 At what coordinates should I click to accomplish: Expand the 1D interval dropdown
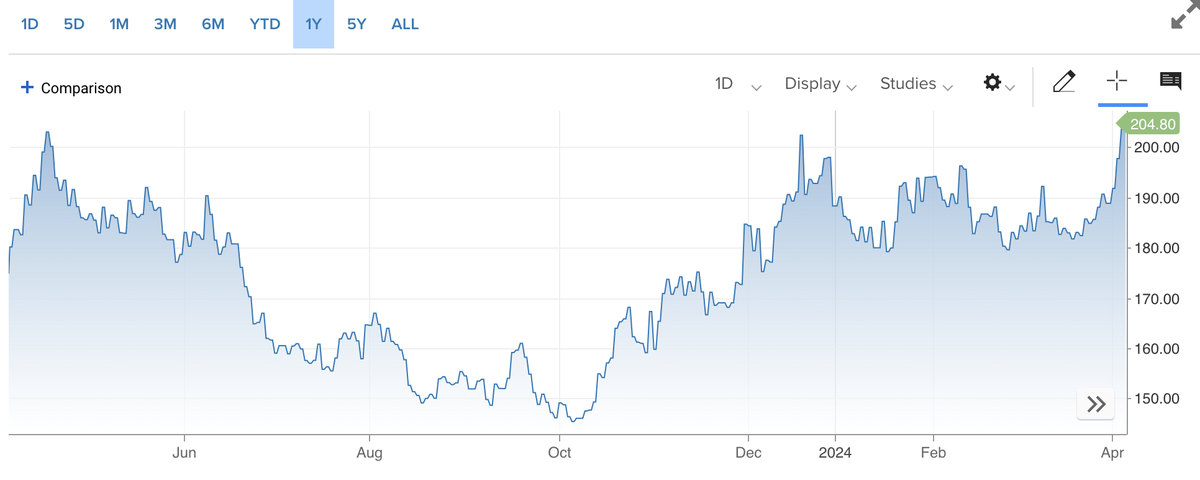tap(738, 84)
